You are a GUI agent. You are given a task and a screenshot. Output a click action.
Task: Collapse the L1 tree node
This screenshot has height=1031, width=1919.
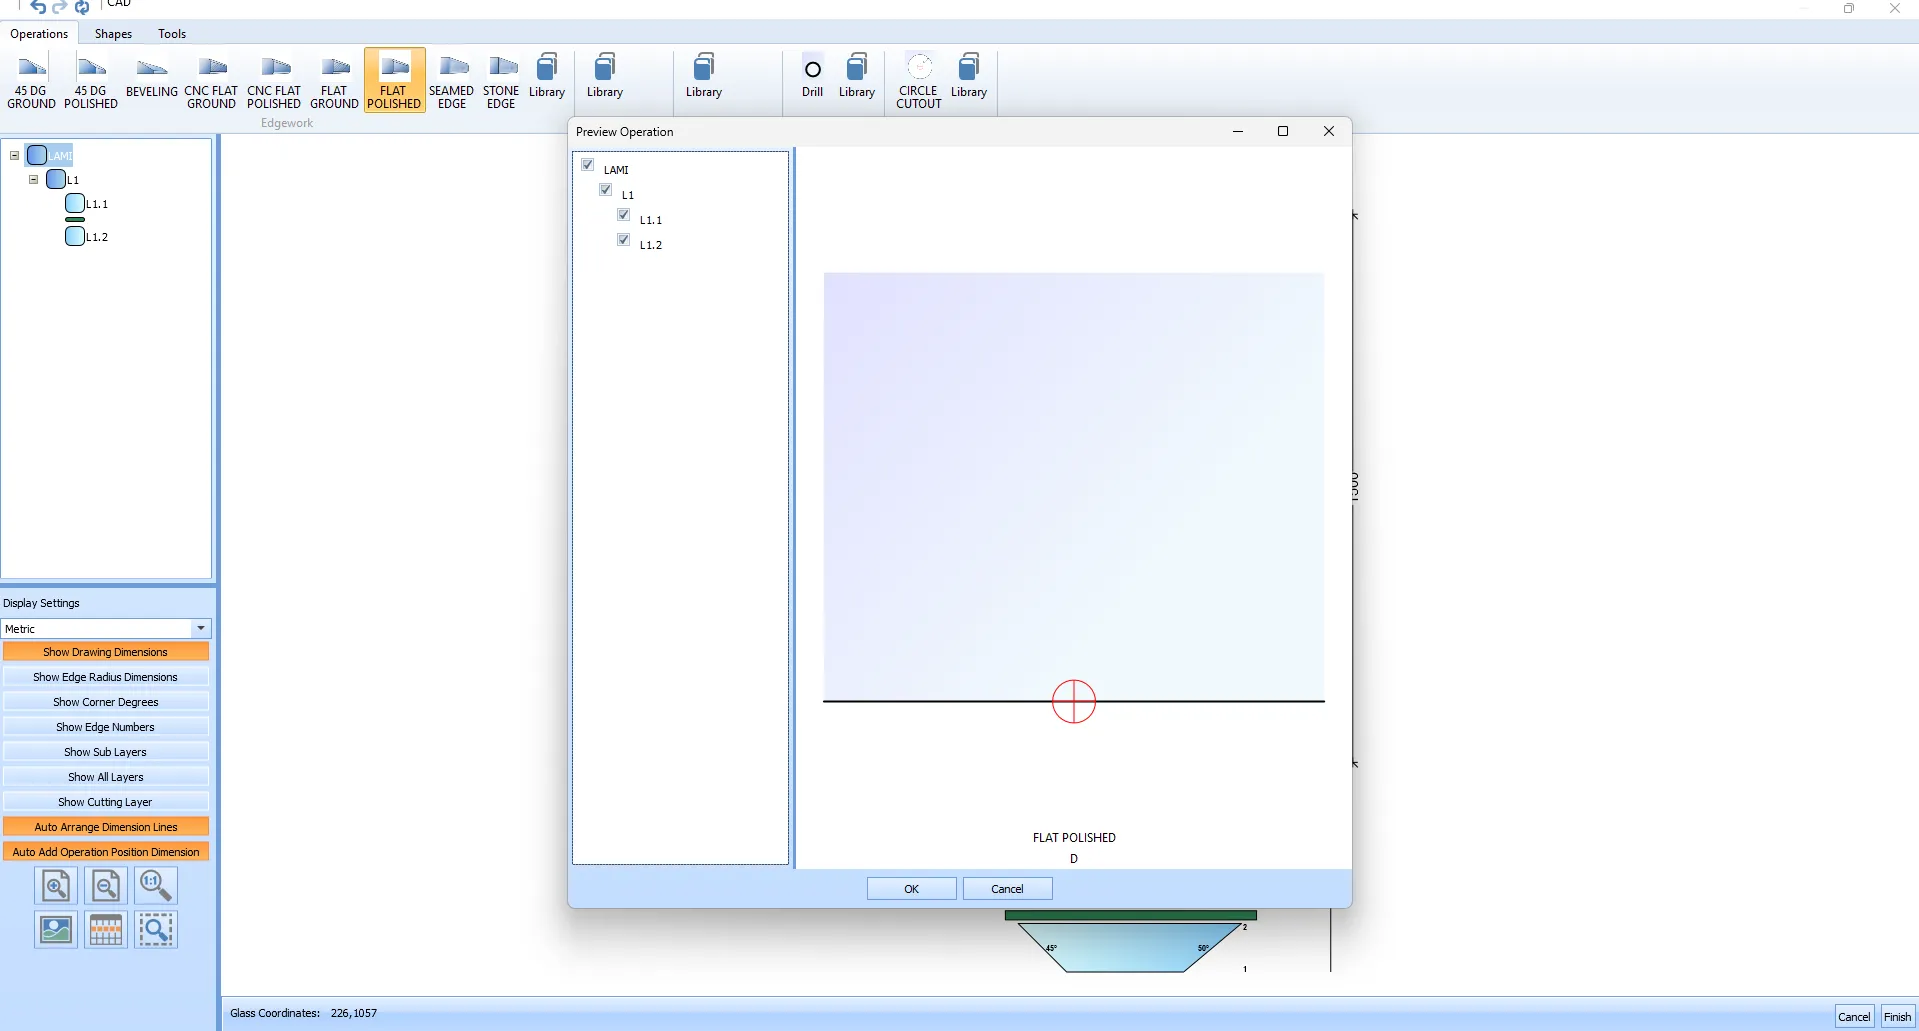[33, 180]
